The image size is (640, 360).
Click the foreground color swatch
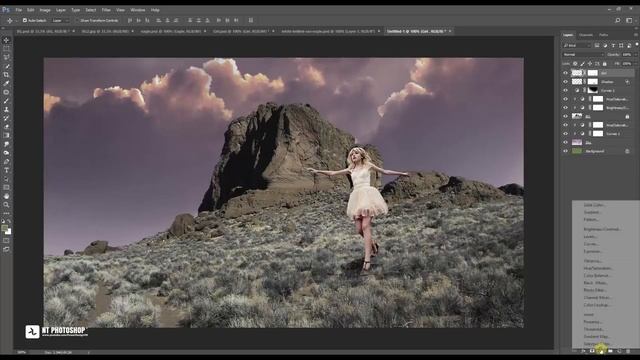click(4, 228)
